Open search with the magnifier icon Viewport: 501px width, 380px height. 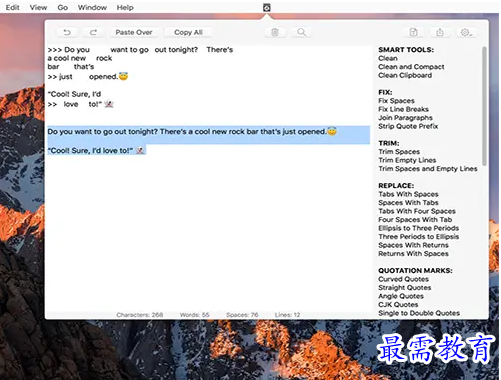(301, 32)
